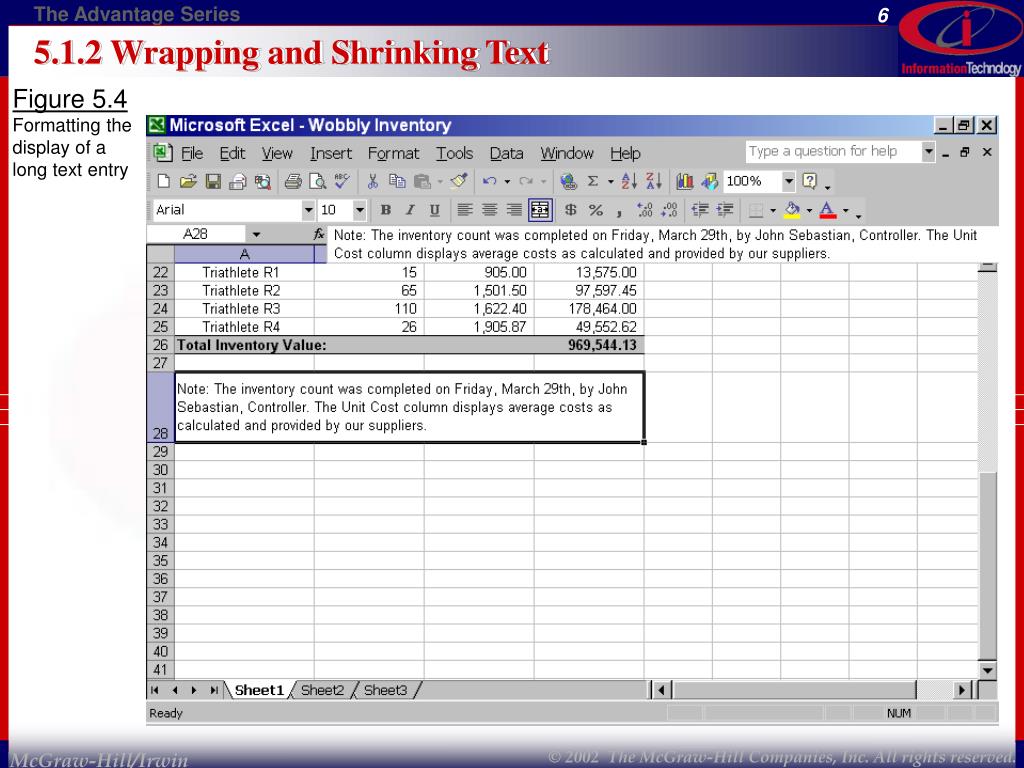This screenshot has height=768, width=1024.
Task: Run the Spelling check icon
Action: pos(342,182)
